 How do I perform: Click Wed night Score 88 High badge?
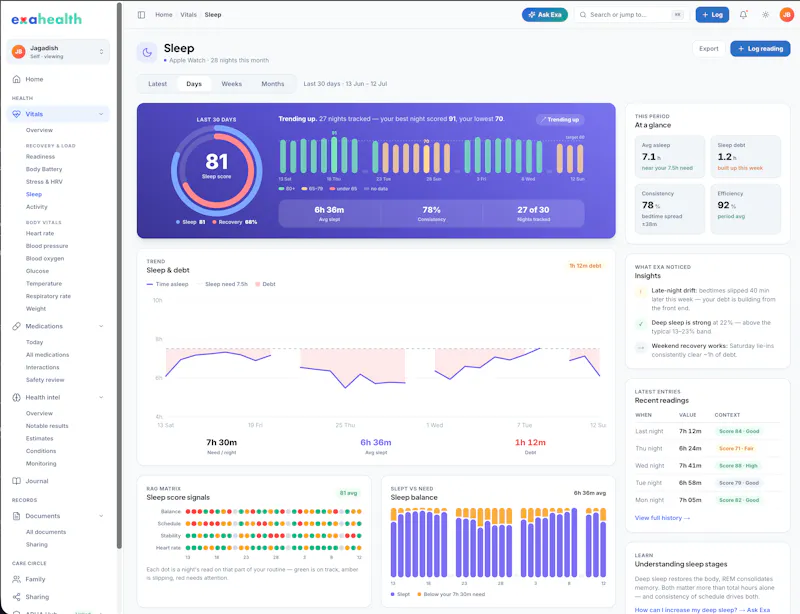738,465
